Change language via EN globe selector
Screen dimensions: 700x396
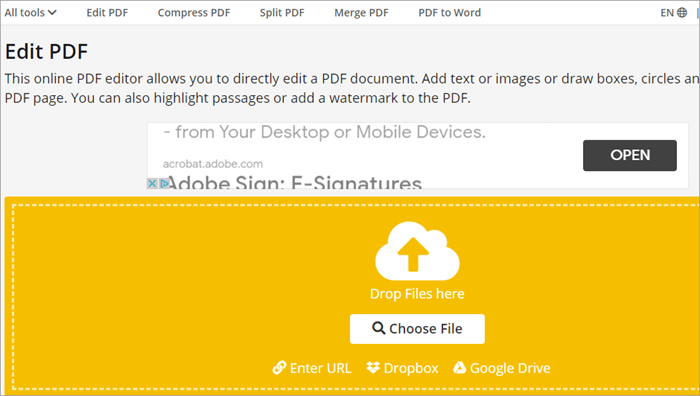(x=674, y=13)
